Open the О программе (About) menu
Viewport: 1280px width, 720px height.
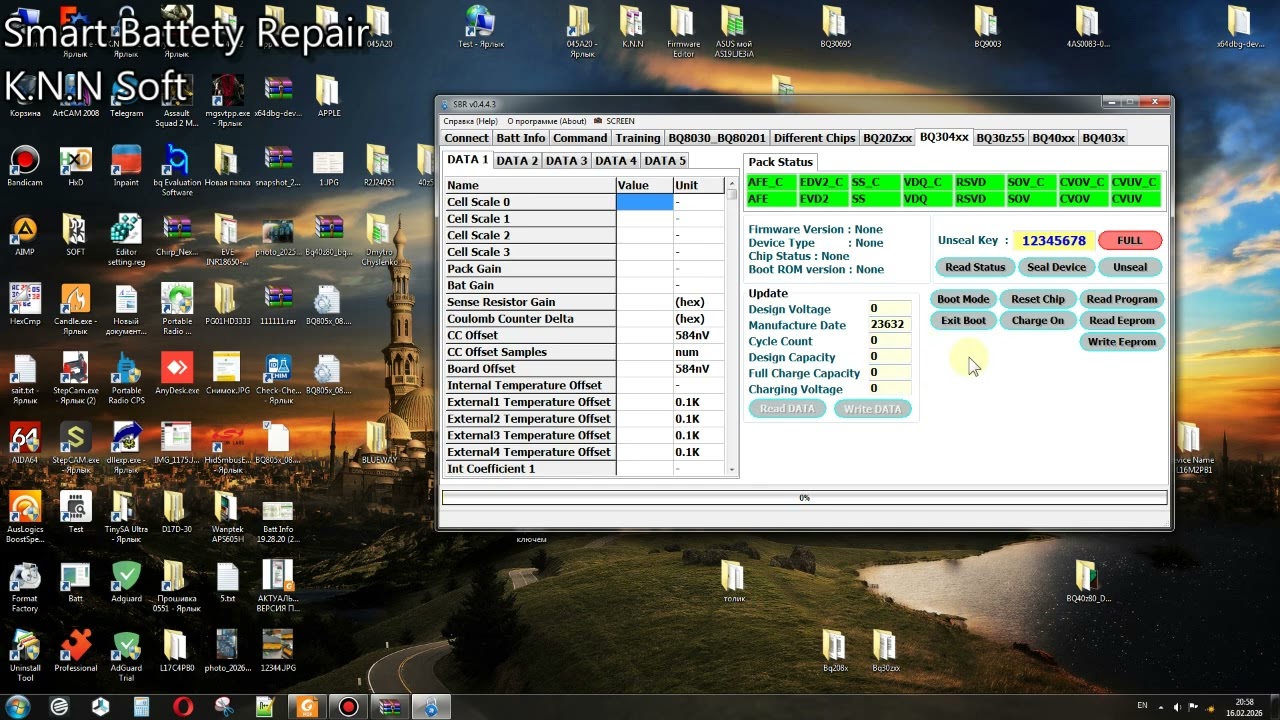547,121
